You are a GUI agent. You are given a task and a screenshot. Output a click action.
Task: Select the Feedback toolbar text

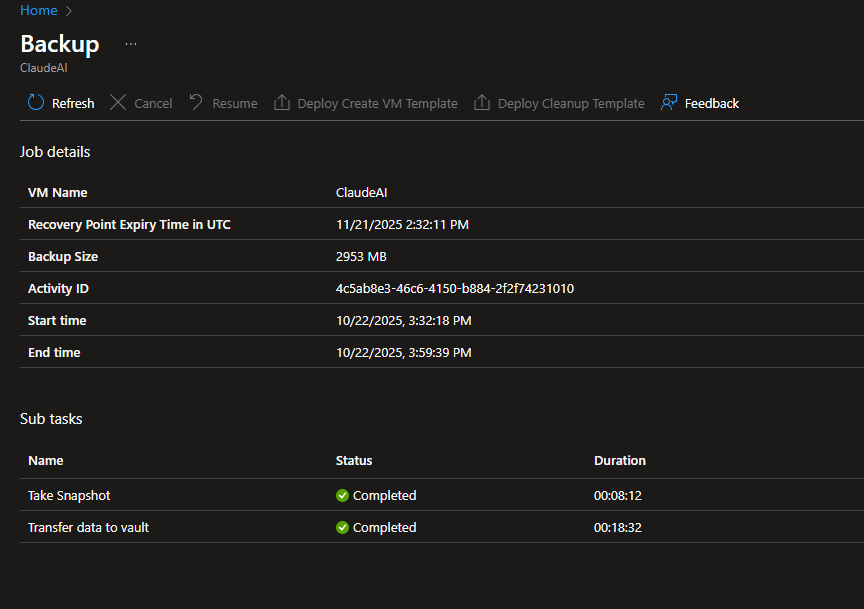(711, 104)
